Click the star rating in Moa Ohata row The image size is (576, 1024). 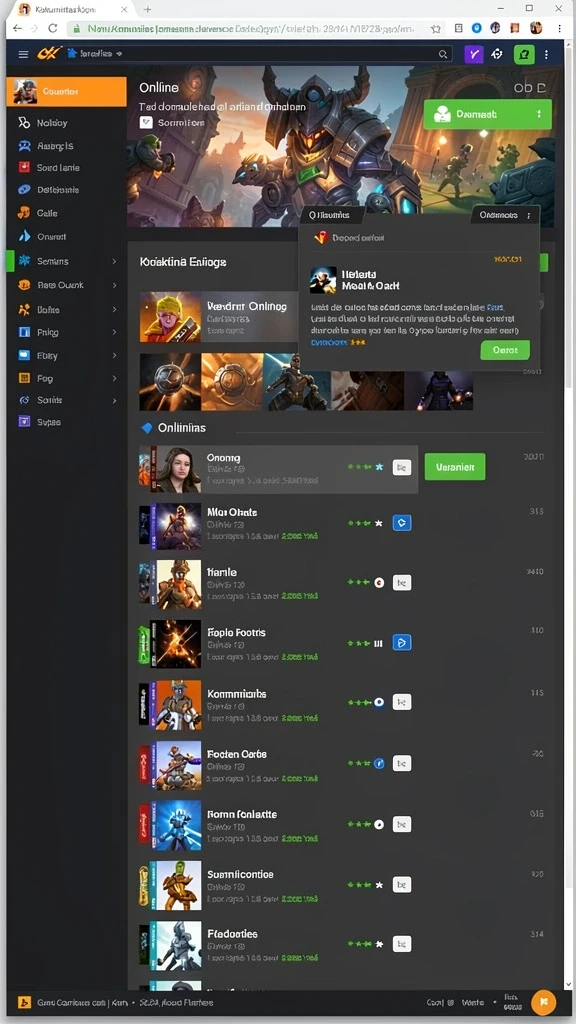click(365, 523)
